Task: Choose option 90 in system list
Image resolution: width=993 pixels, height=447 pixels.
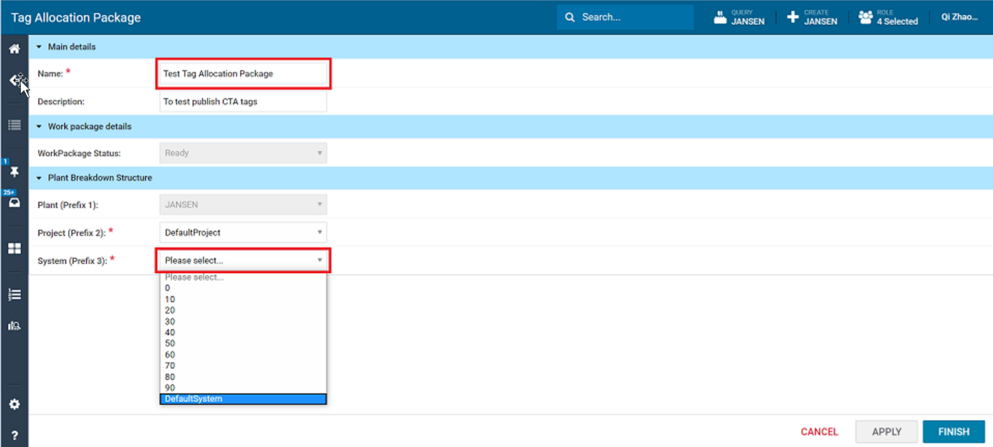Action: pyautogui.click(x=243, y=387)
